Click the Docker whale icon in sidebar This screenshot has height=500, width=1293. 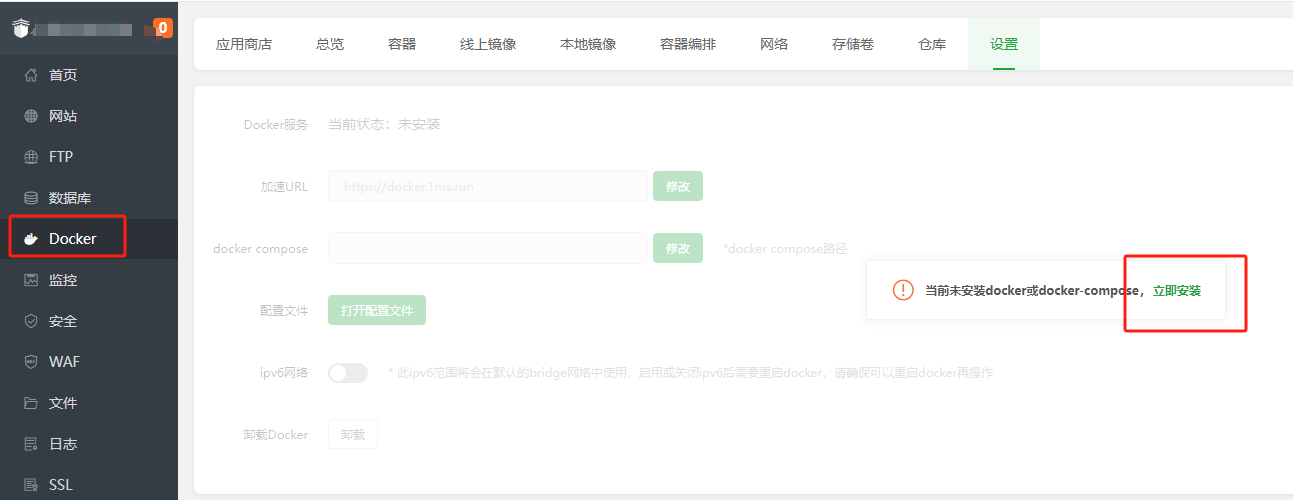(x=31, y=239)
